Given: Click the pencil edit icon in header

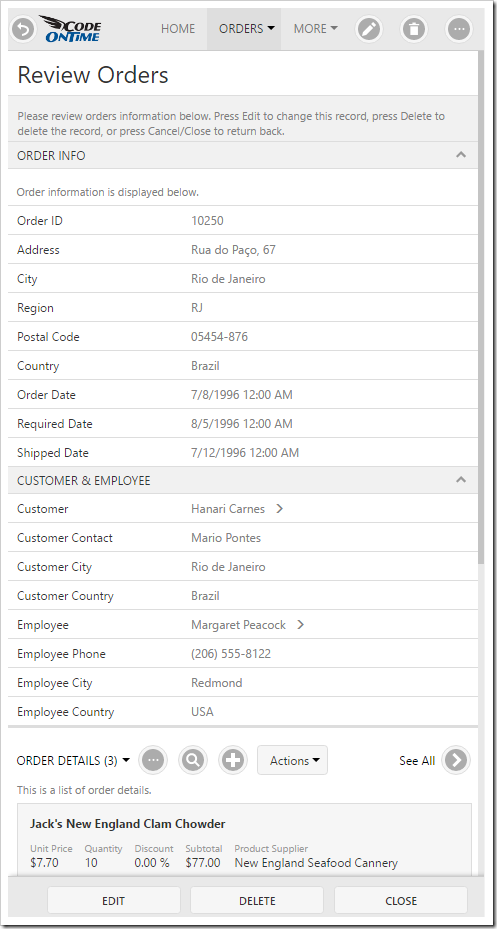Looking at the screenshot, I should click(x=369, y=28).
